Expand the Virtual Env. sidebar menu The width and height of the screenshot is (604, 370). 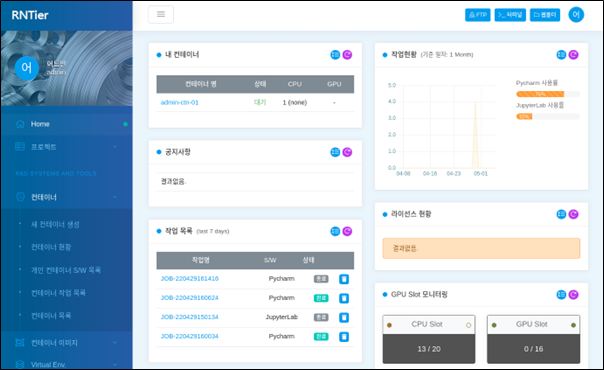(x=67, y=364)
